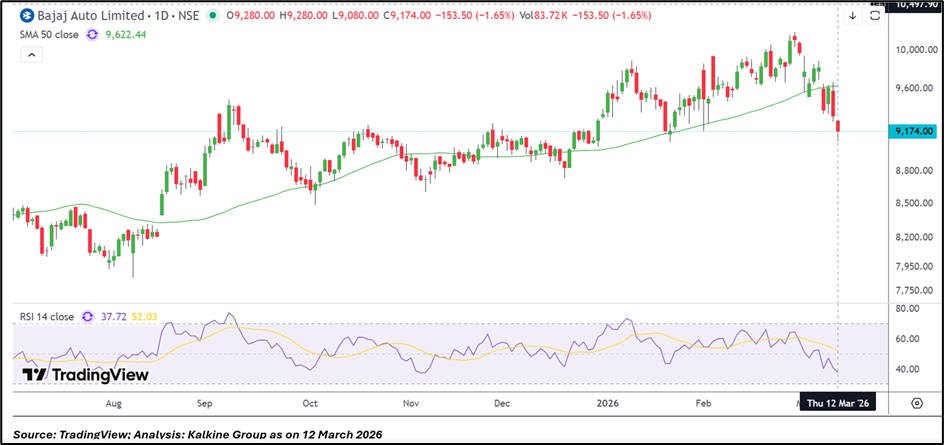The height and width of the screenshot is (445, 944).
Task: Click the 10,000.00 level on price scale
Action: 912,49
